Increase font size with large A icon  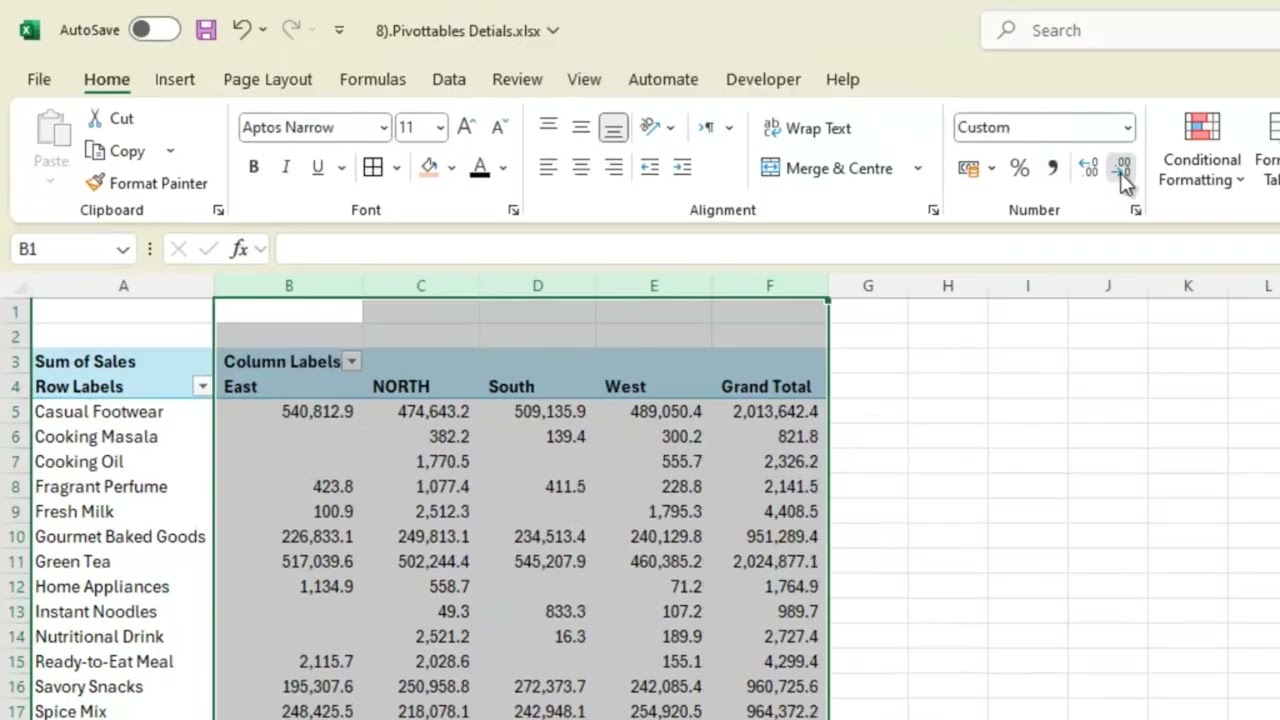[x=466, y=127]
